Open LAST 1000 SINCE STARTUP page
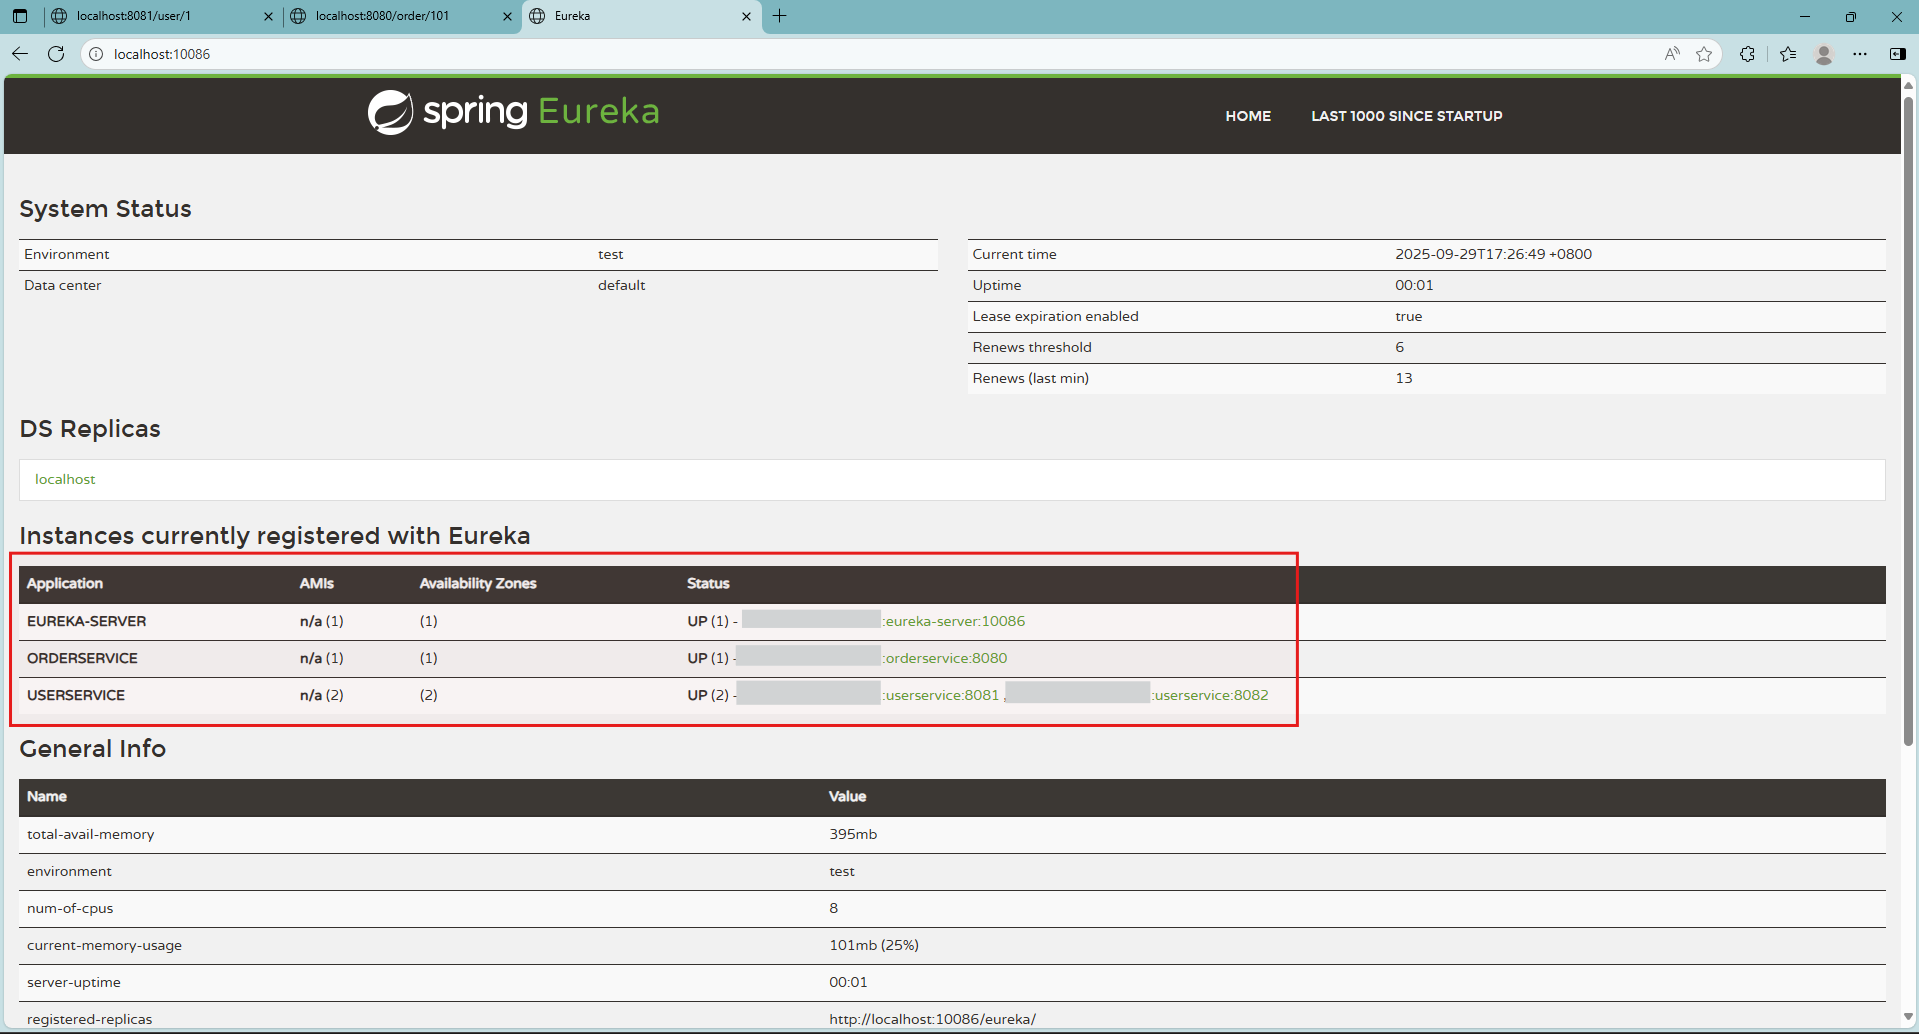Screen dimensions: 1919x1034 (1407, 116)
